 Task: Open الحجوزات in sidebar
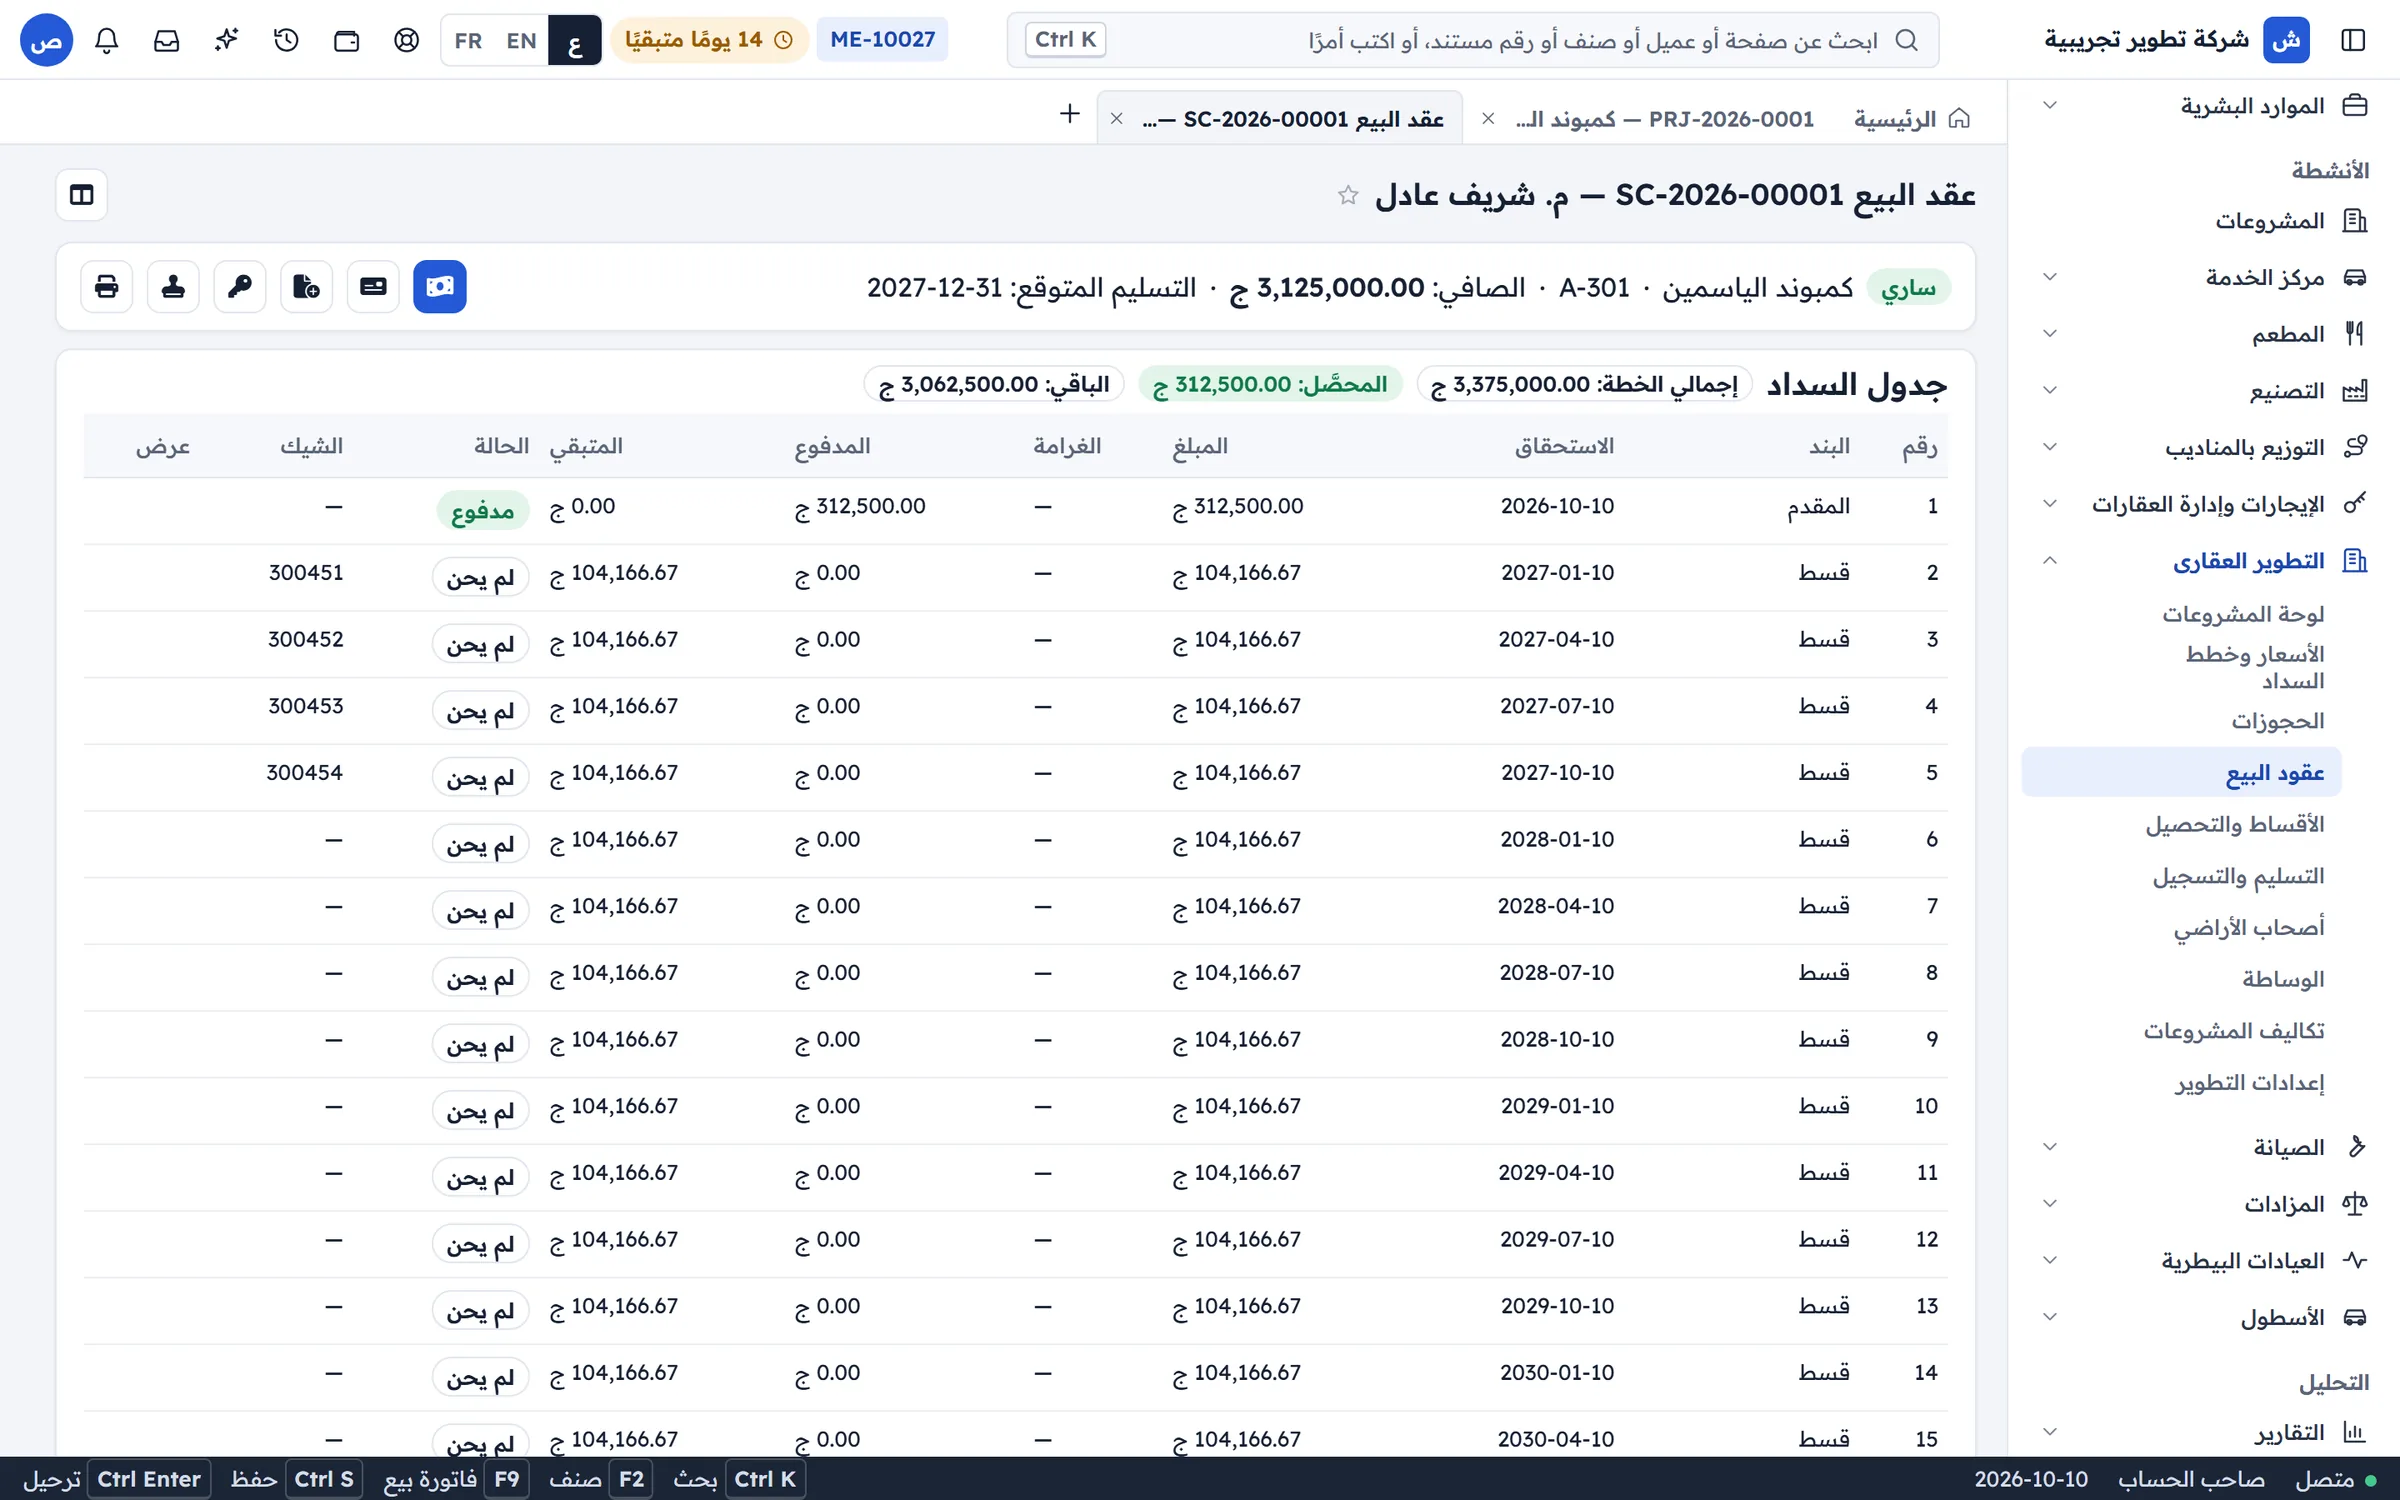pyautogui.click(x=2277, y=722)
